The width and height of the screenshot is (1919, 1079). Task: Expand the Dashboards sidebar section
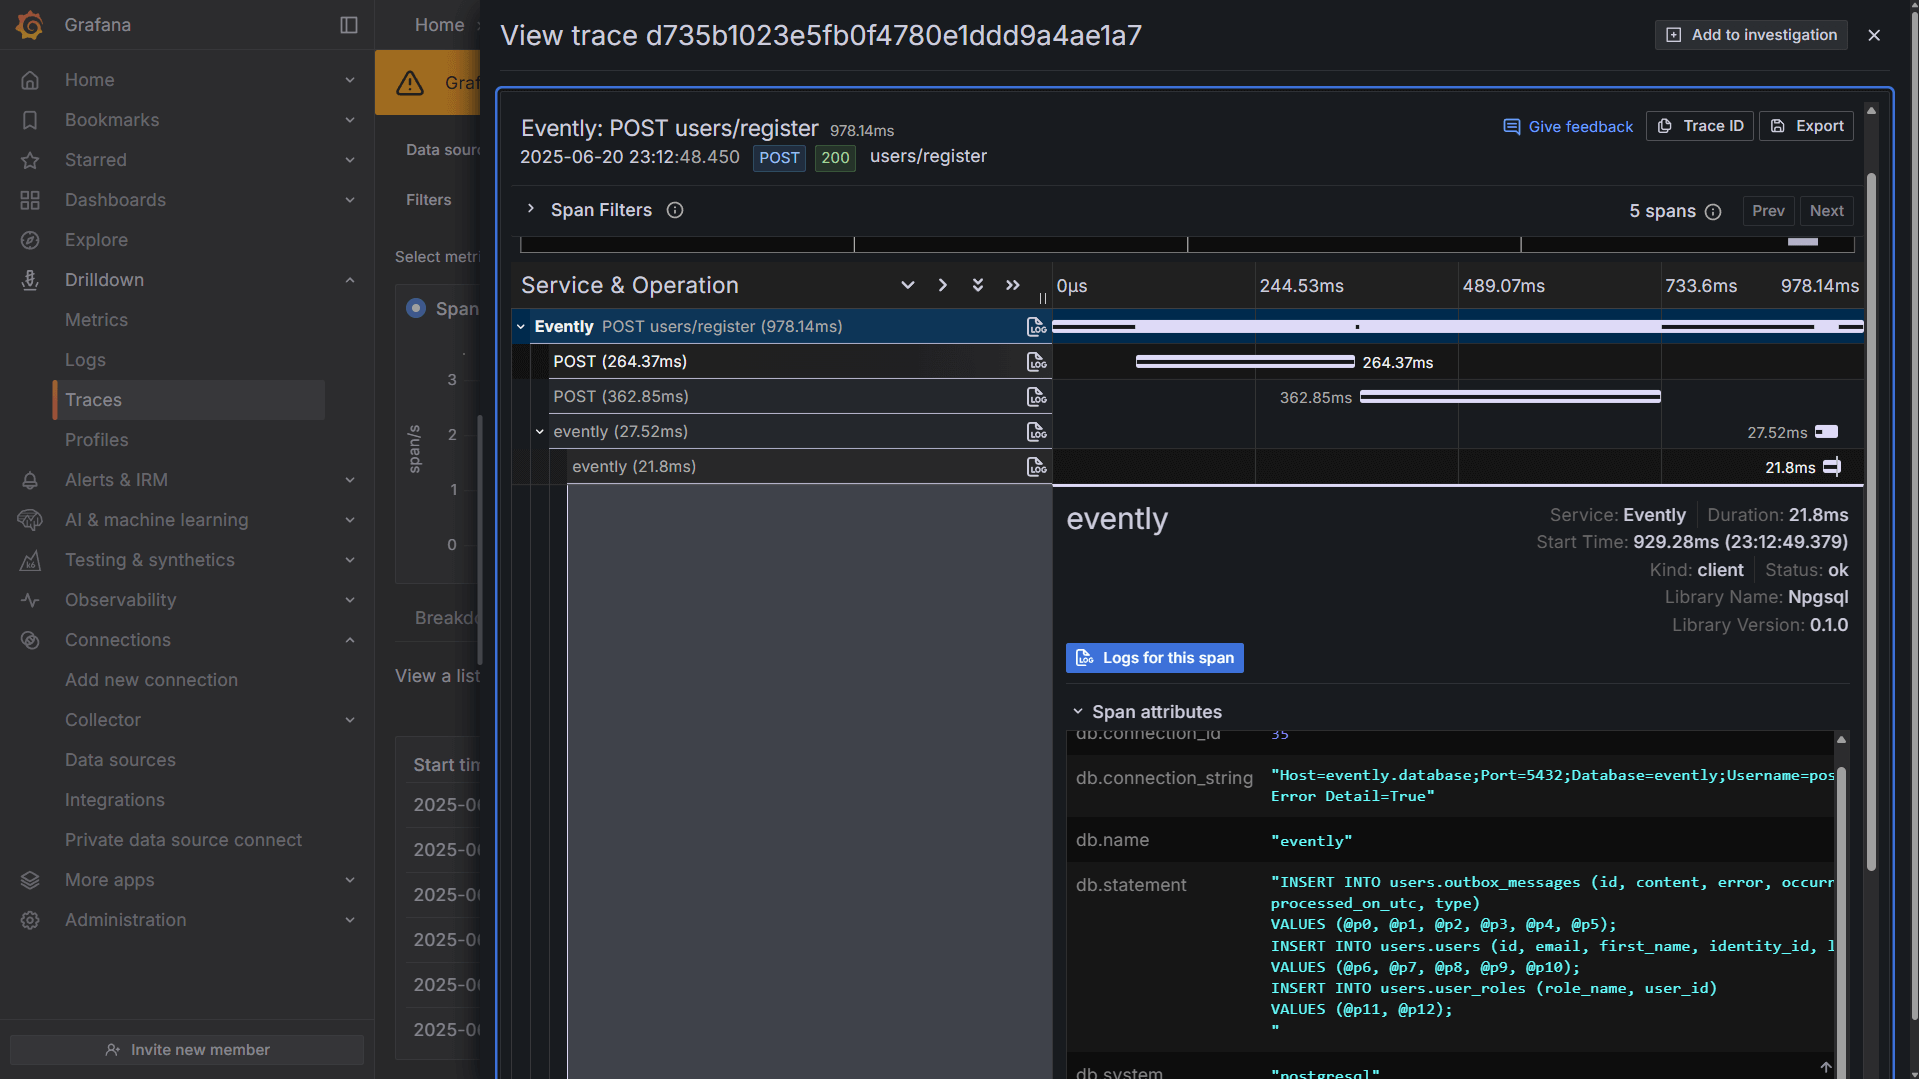[x=349, y=200]
